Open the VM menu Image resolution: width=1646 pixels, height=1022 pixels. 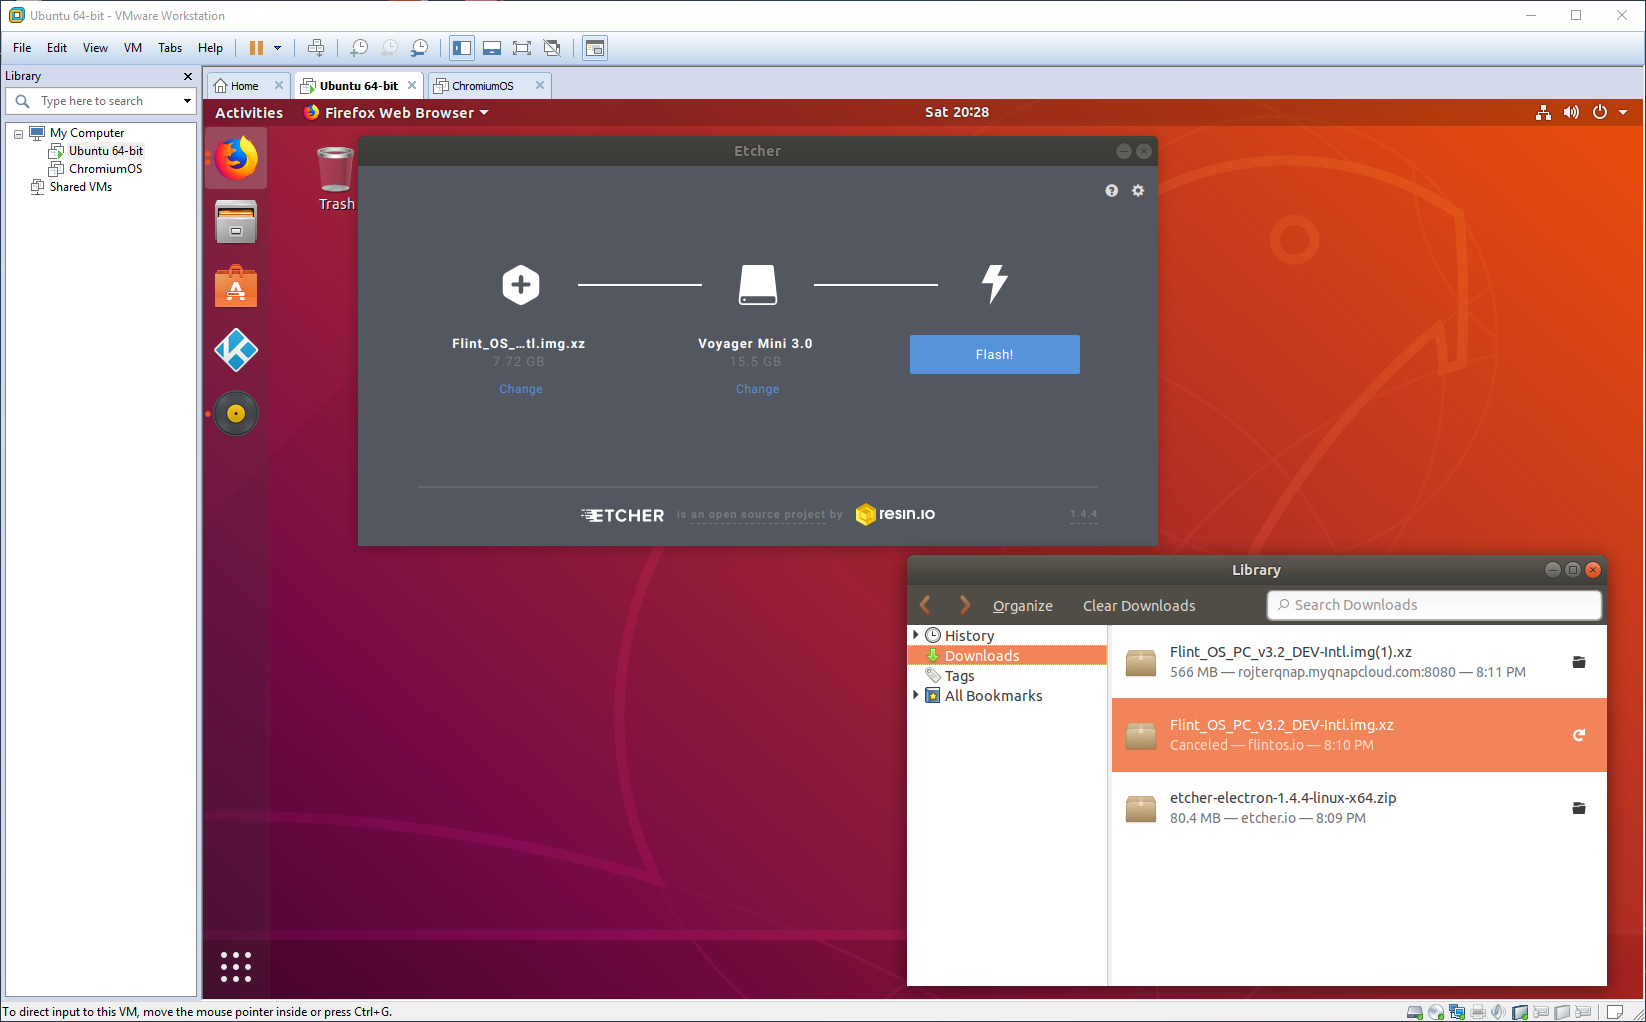(133, 48)
